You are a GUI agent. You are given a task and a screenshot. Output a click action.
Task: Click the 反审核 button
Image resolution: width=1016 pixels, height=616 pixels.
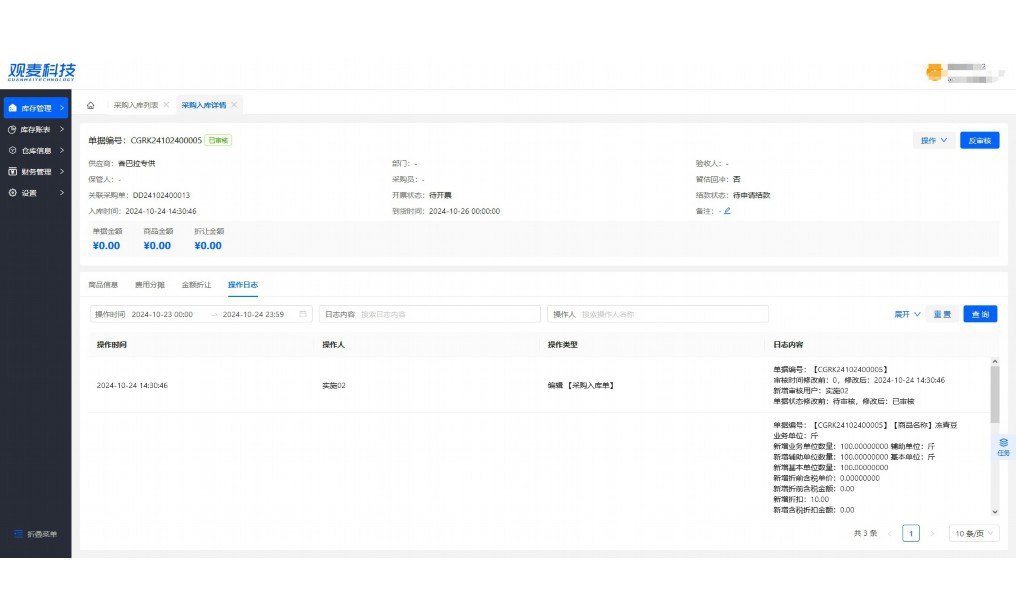[979, 140]
